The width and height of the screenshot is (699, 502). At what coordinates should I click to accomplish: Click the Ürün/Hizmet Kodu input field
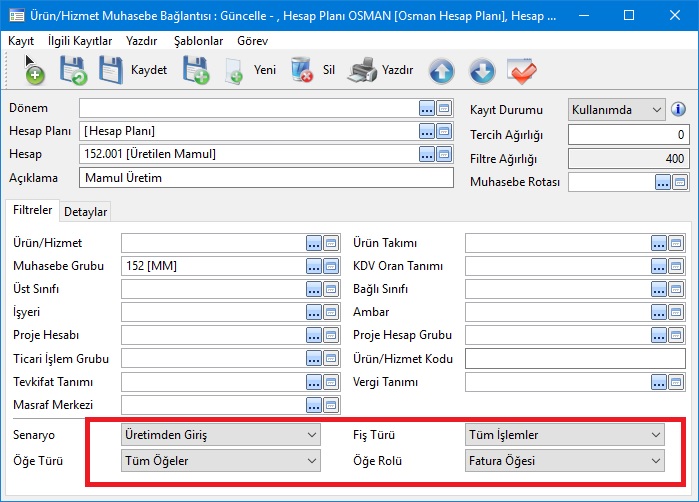point(575,359)
